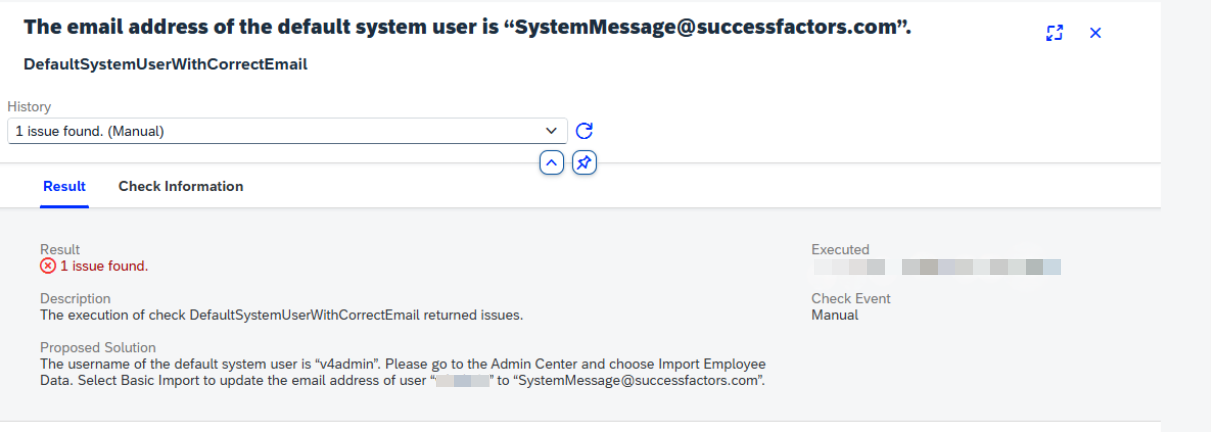Viewport: 1211px width, 432px height.
Task: Click the red '1 issue found.' status text
Action: pyautogui.click(x=104, y=266)
